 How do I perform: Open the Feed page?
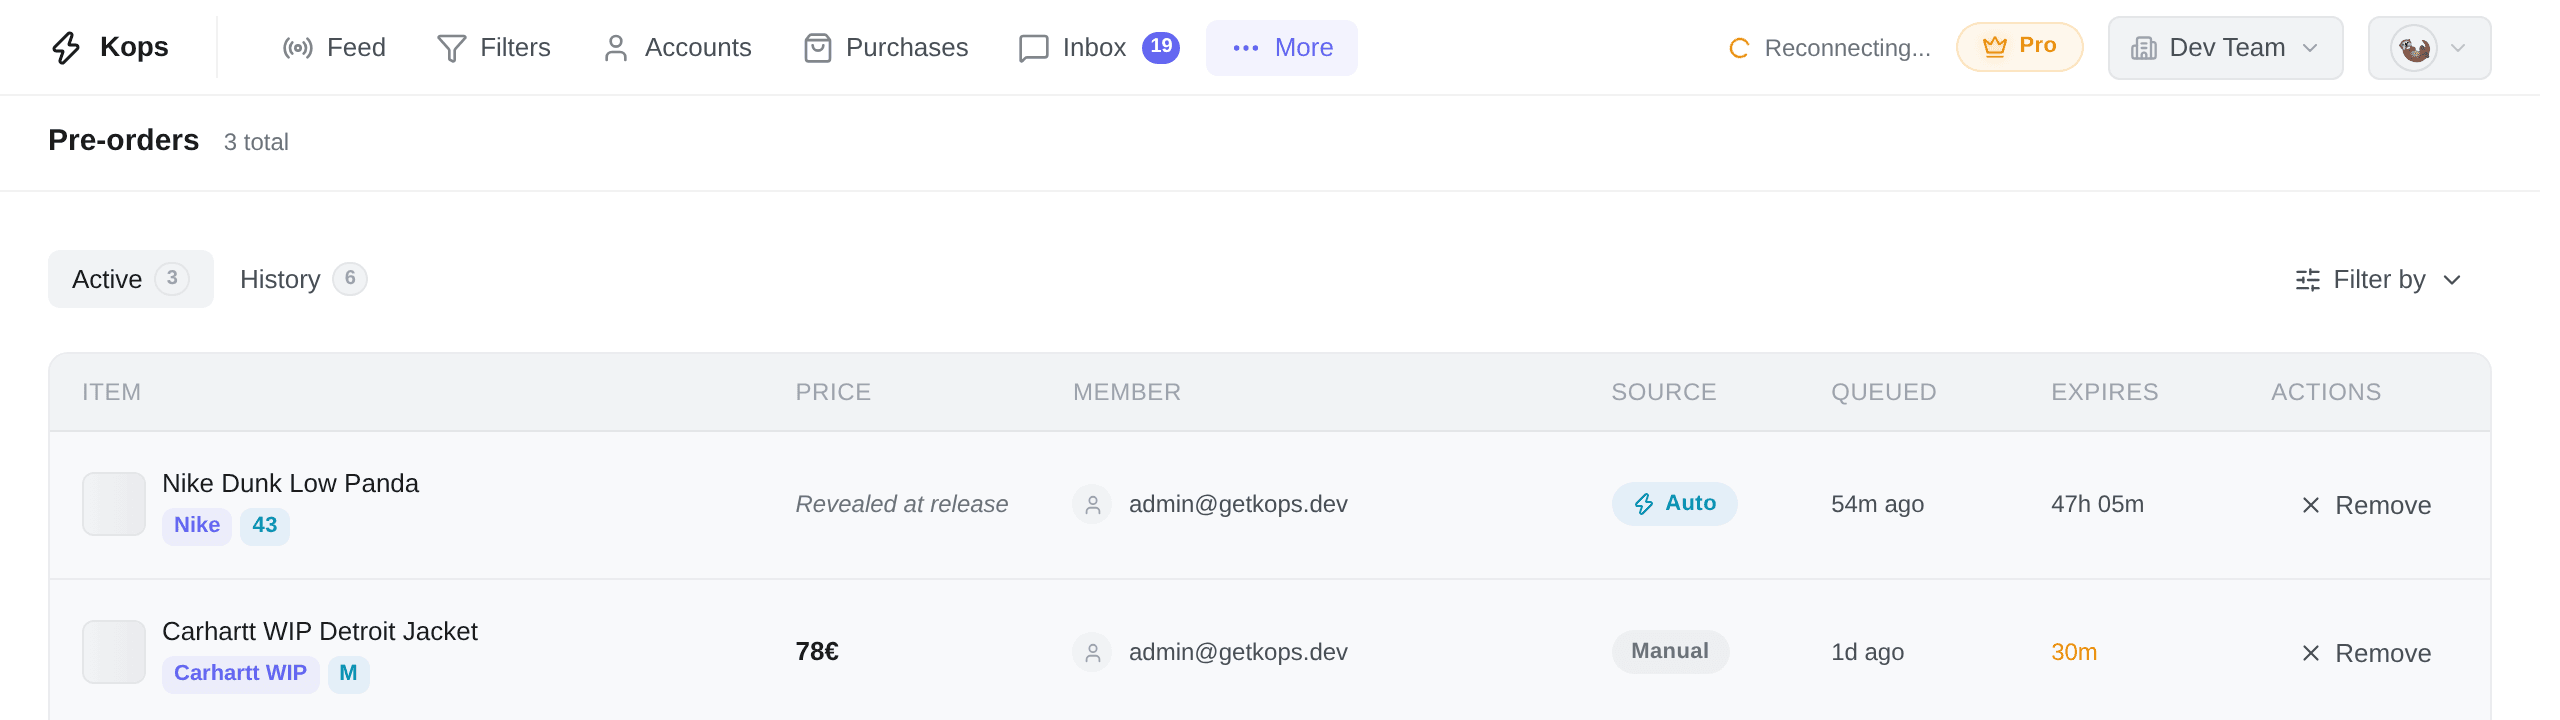[334, 48]
